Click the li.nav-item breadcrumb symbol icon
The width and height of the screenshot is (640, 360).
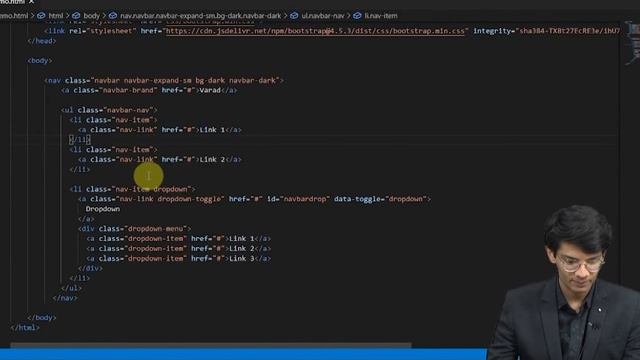[357, 16]
